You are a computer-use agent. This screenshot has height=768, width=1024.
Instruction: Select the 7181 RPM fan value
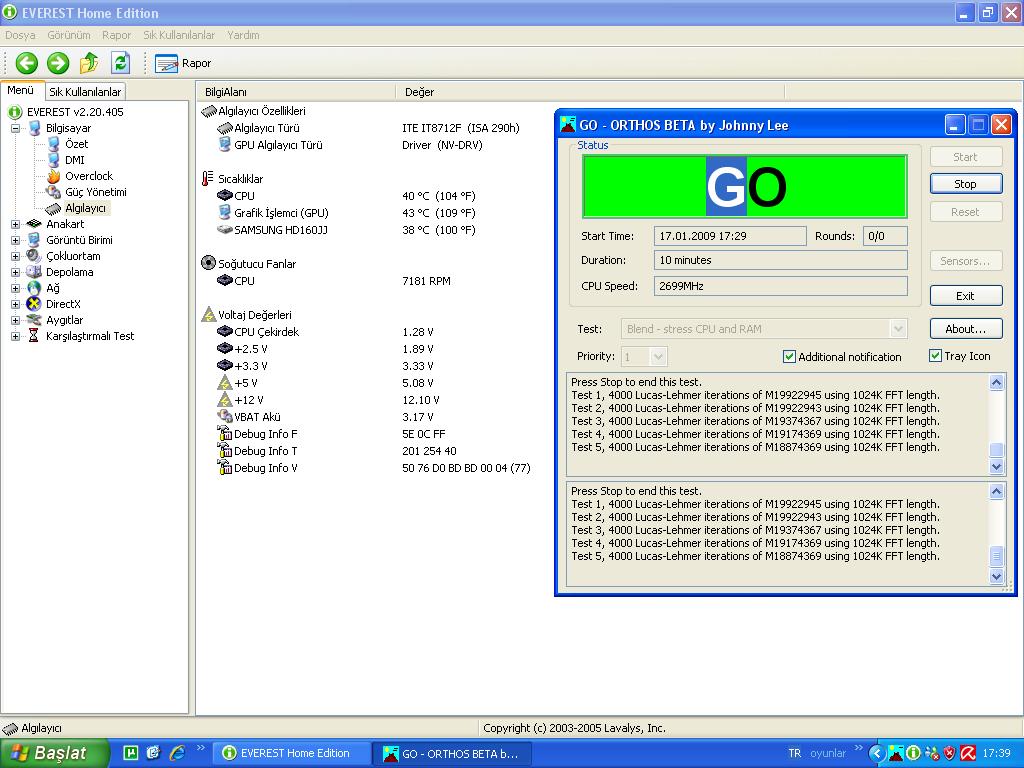tap(426, 281)
